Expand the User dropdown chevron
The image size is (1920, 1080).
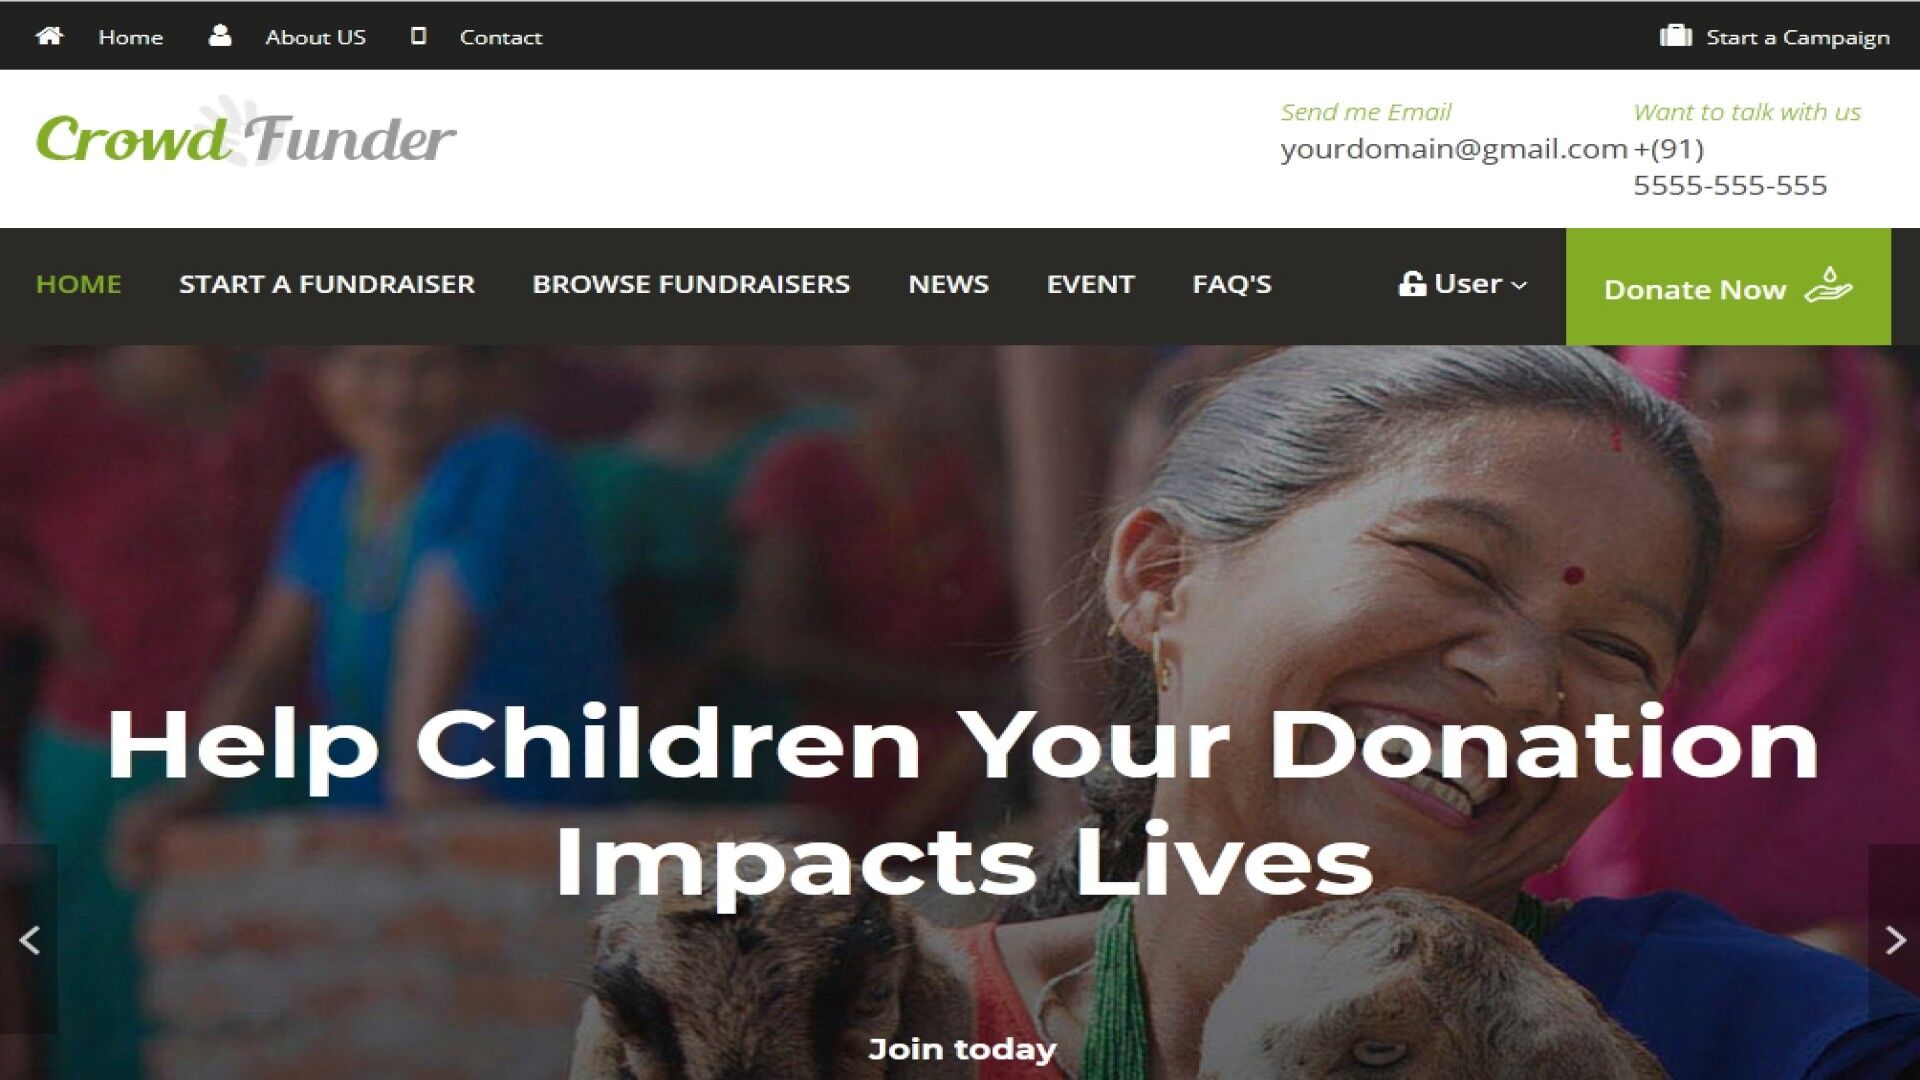(x=1519, y=285)
